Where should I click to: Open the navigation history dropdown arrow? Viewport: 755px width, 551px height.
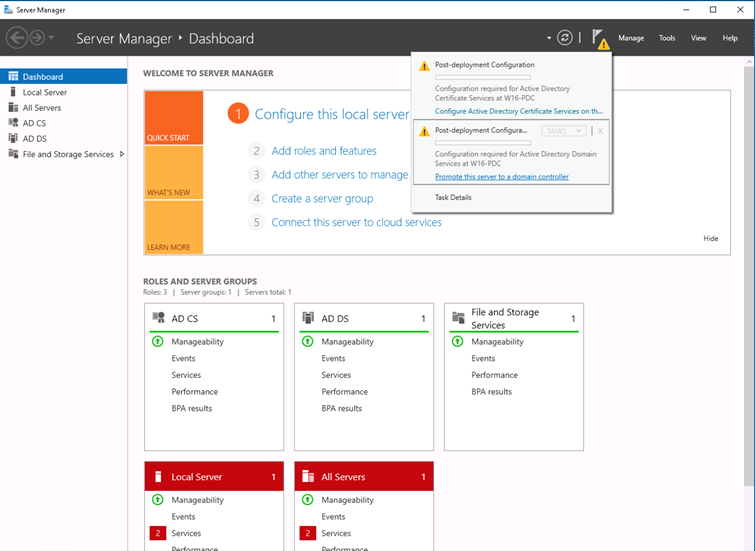[52, 38]
